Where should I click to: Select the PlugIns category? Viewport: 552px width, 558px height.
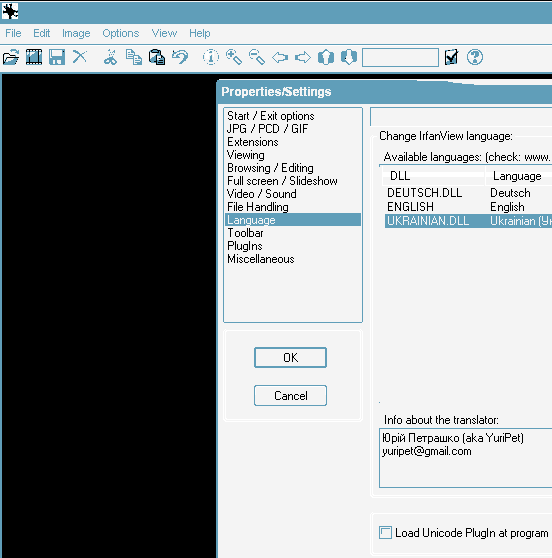click(x=293, y=246)
